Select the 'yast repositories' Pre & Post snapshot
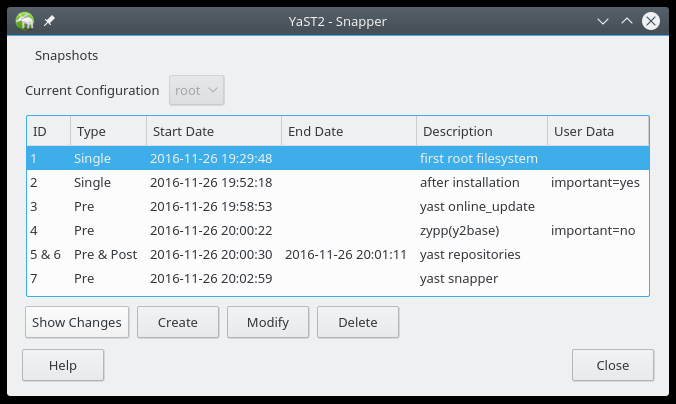The image size is (676, 404). [337, 254]
